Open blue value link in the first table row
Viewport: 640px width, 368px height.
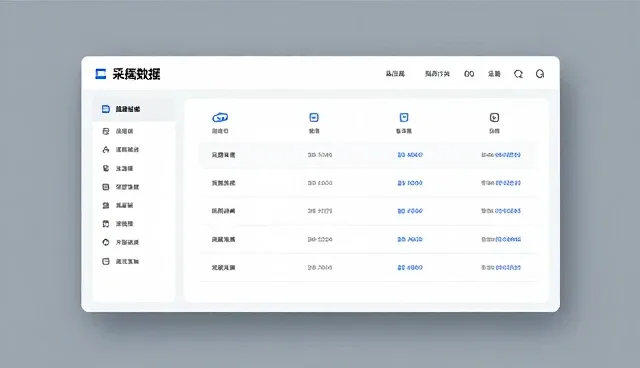pos(410,155)
